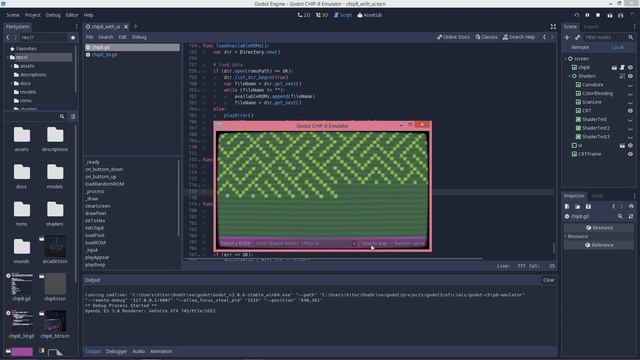Show the hidden ColorBlending node
This screenshot has height=360, width=640.
point(630,93)
